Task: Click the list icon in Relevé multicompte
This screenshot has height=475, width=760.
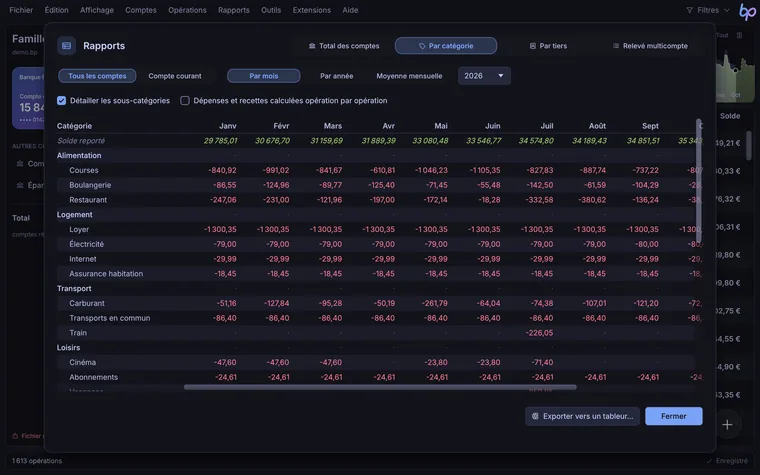Action: point(616,46)
